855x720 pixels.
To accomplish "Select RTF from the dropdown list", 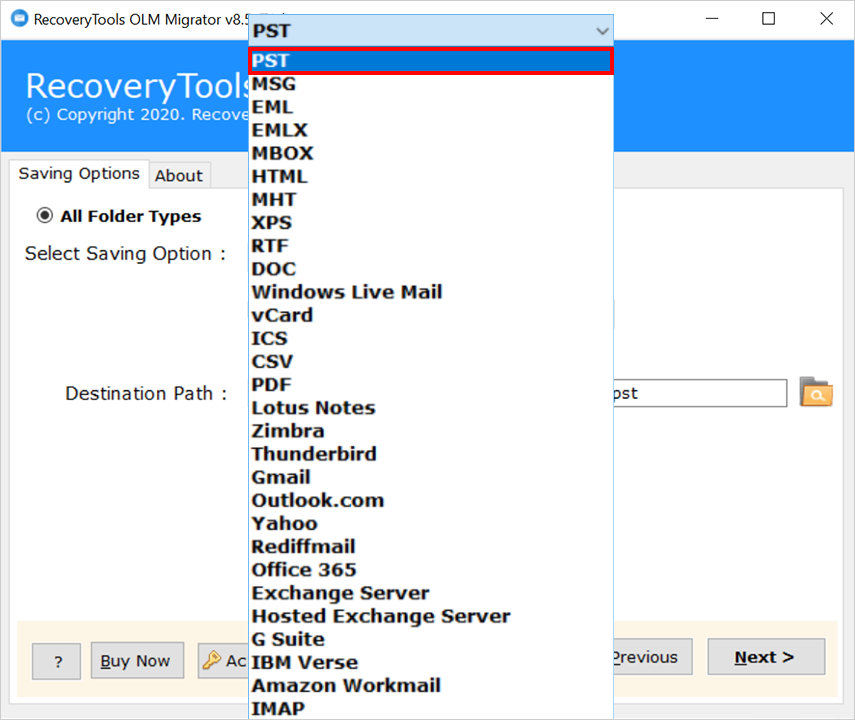I will (431, 246).
